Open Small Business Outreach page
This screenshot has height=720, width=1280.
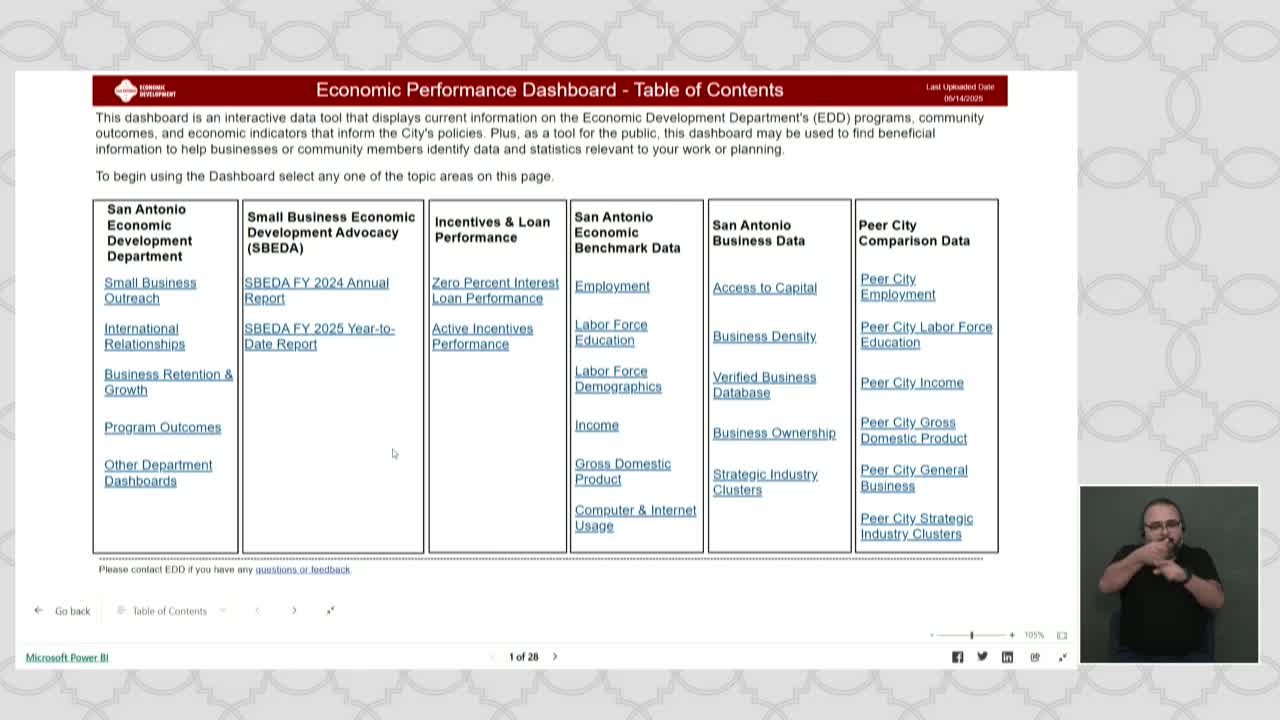(150, 290)
